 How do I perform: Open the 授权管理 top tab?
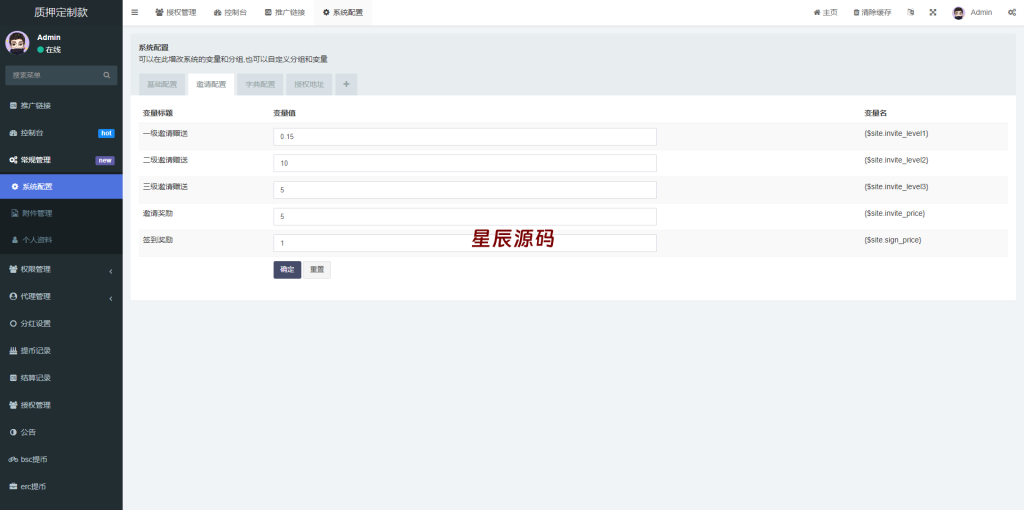click(176, 12)
